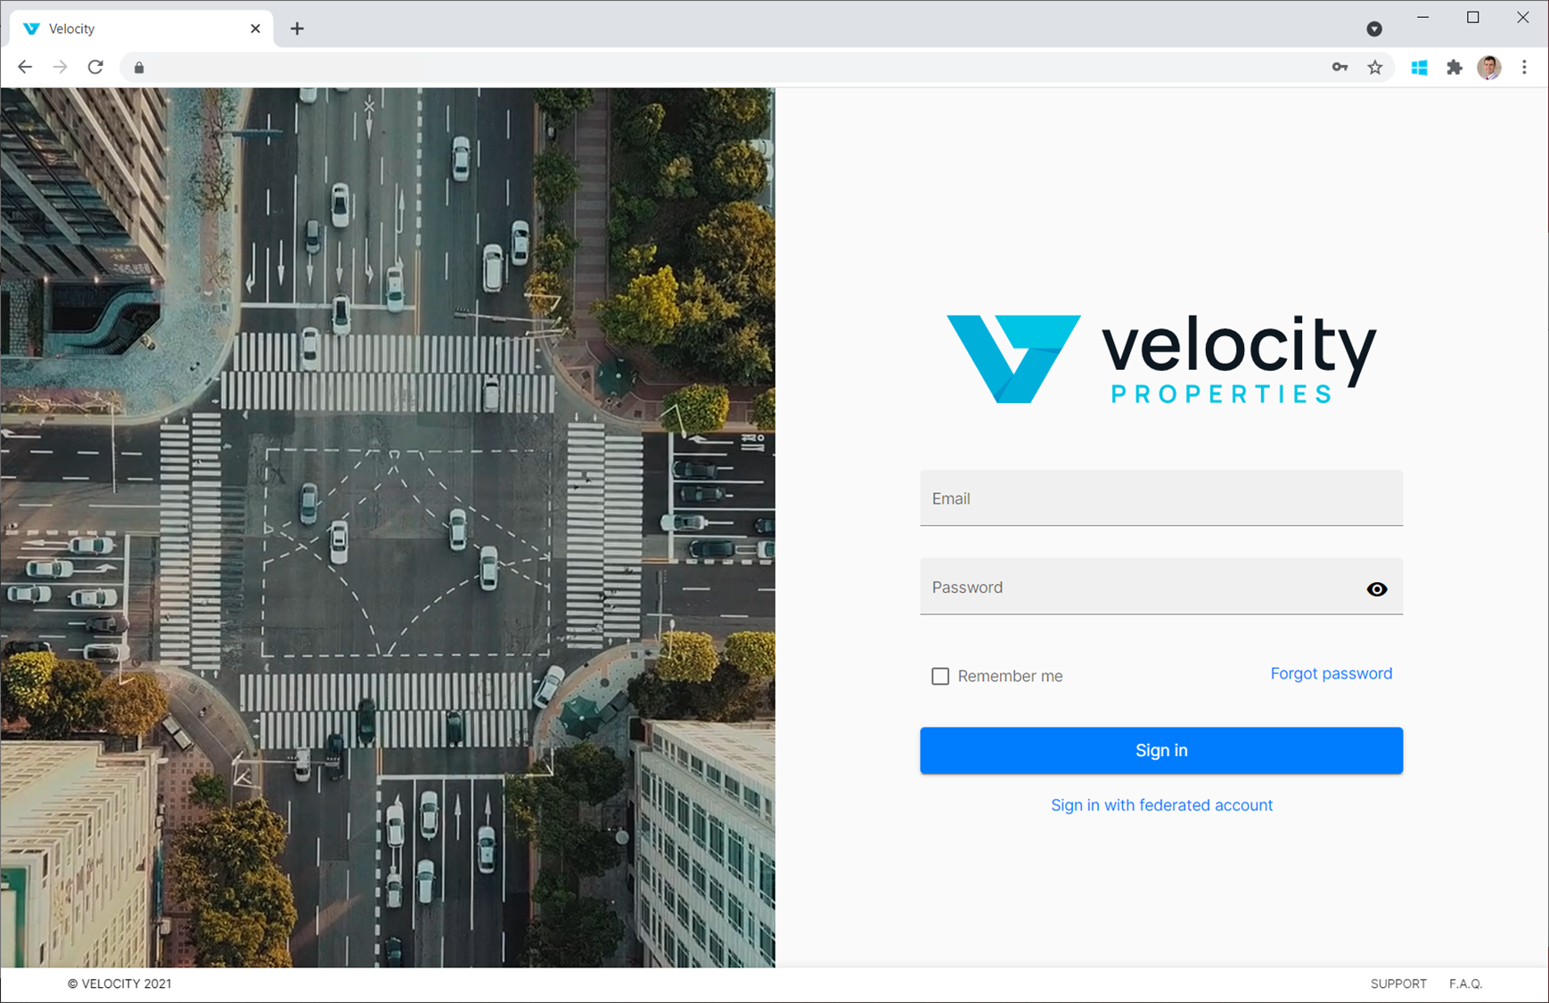1549x1003 pixels.
Task: Select the Velocity browser tab
Action: pos(140,29)
